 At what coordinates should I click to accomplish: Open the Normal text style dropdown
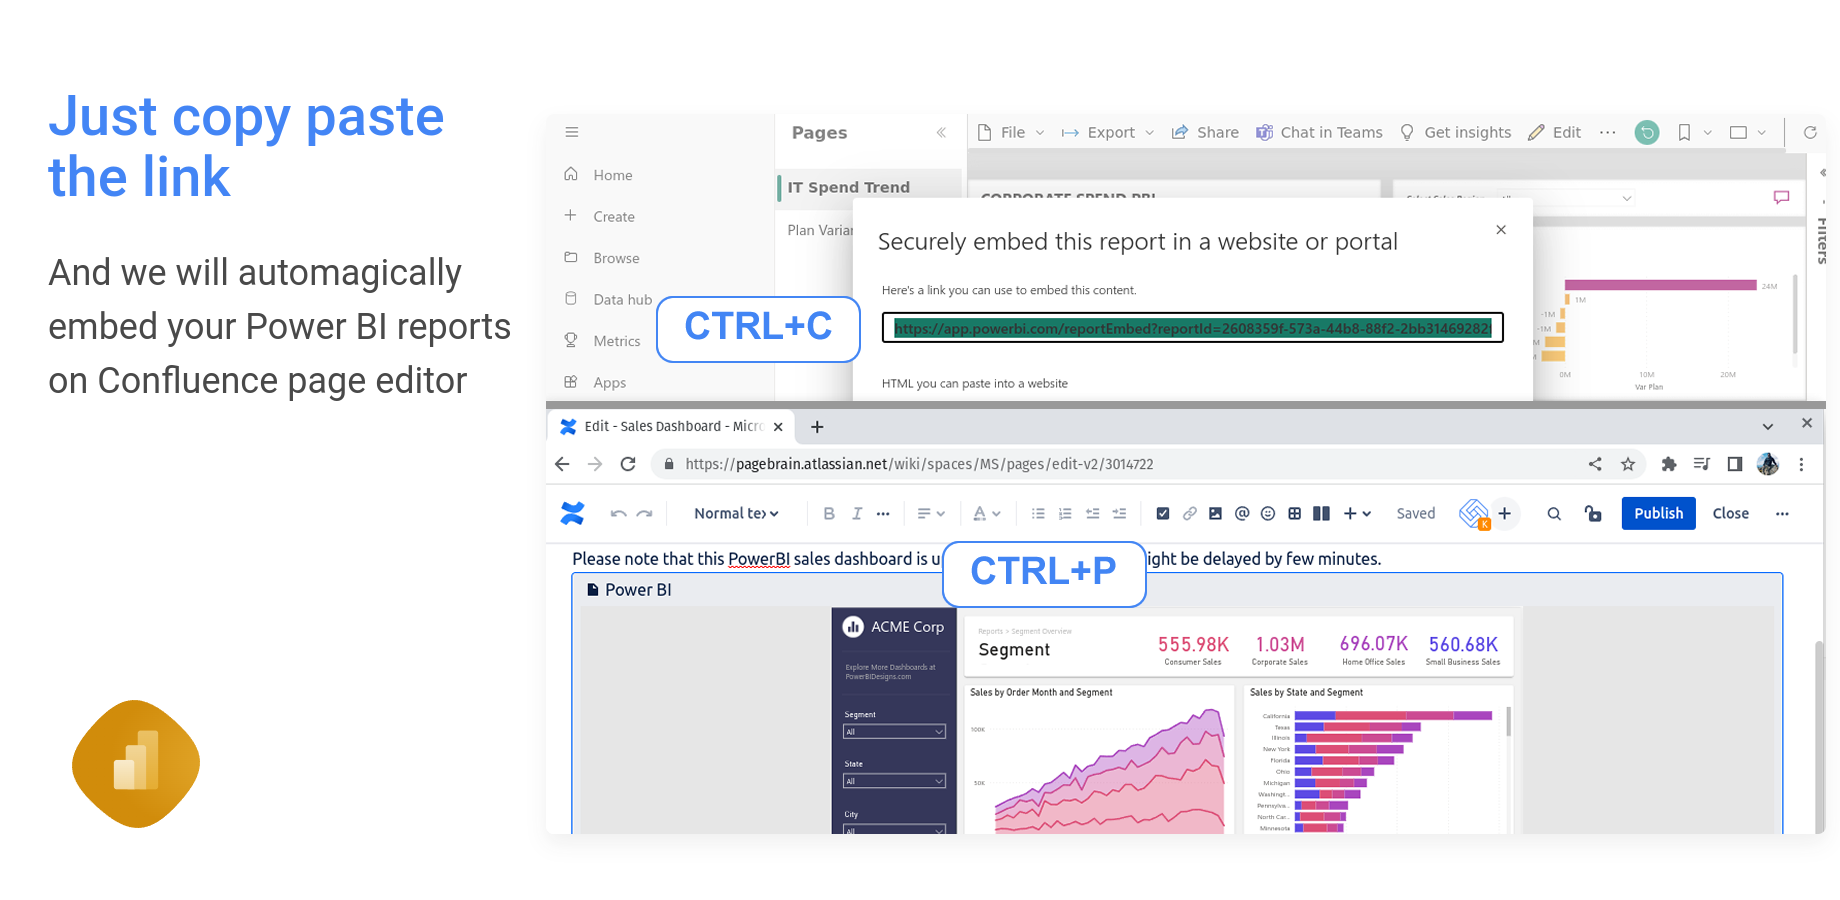[736, 513]
